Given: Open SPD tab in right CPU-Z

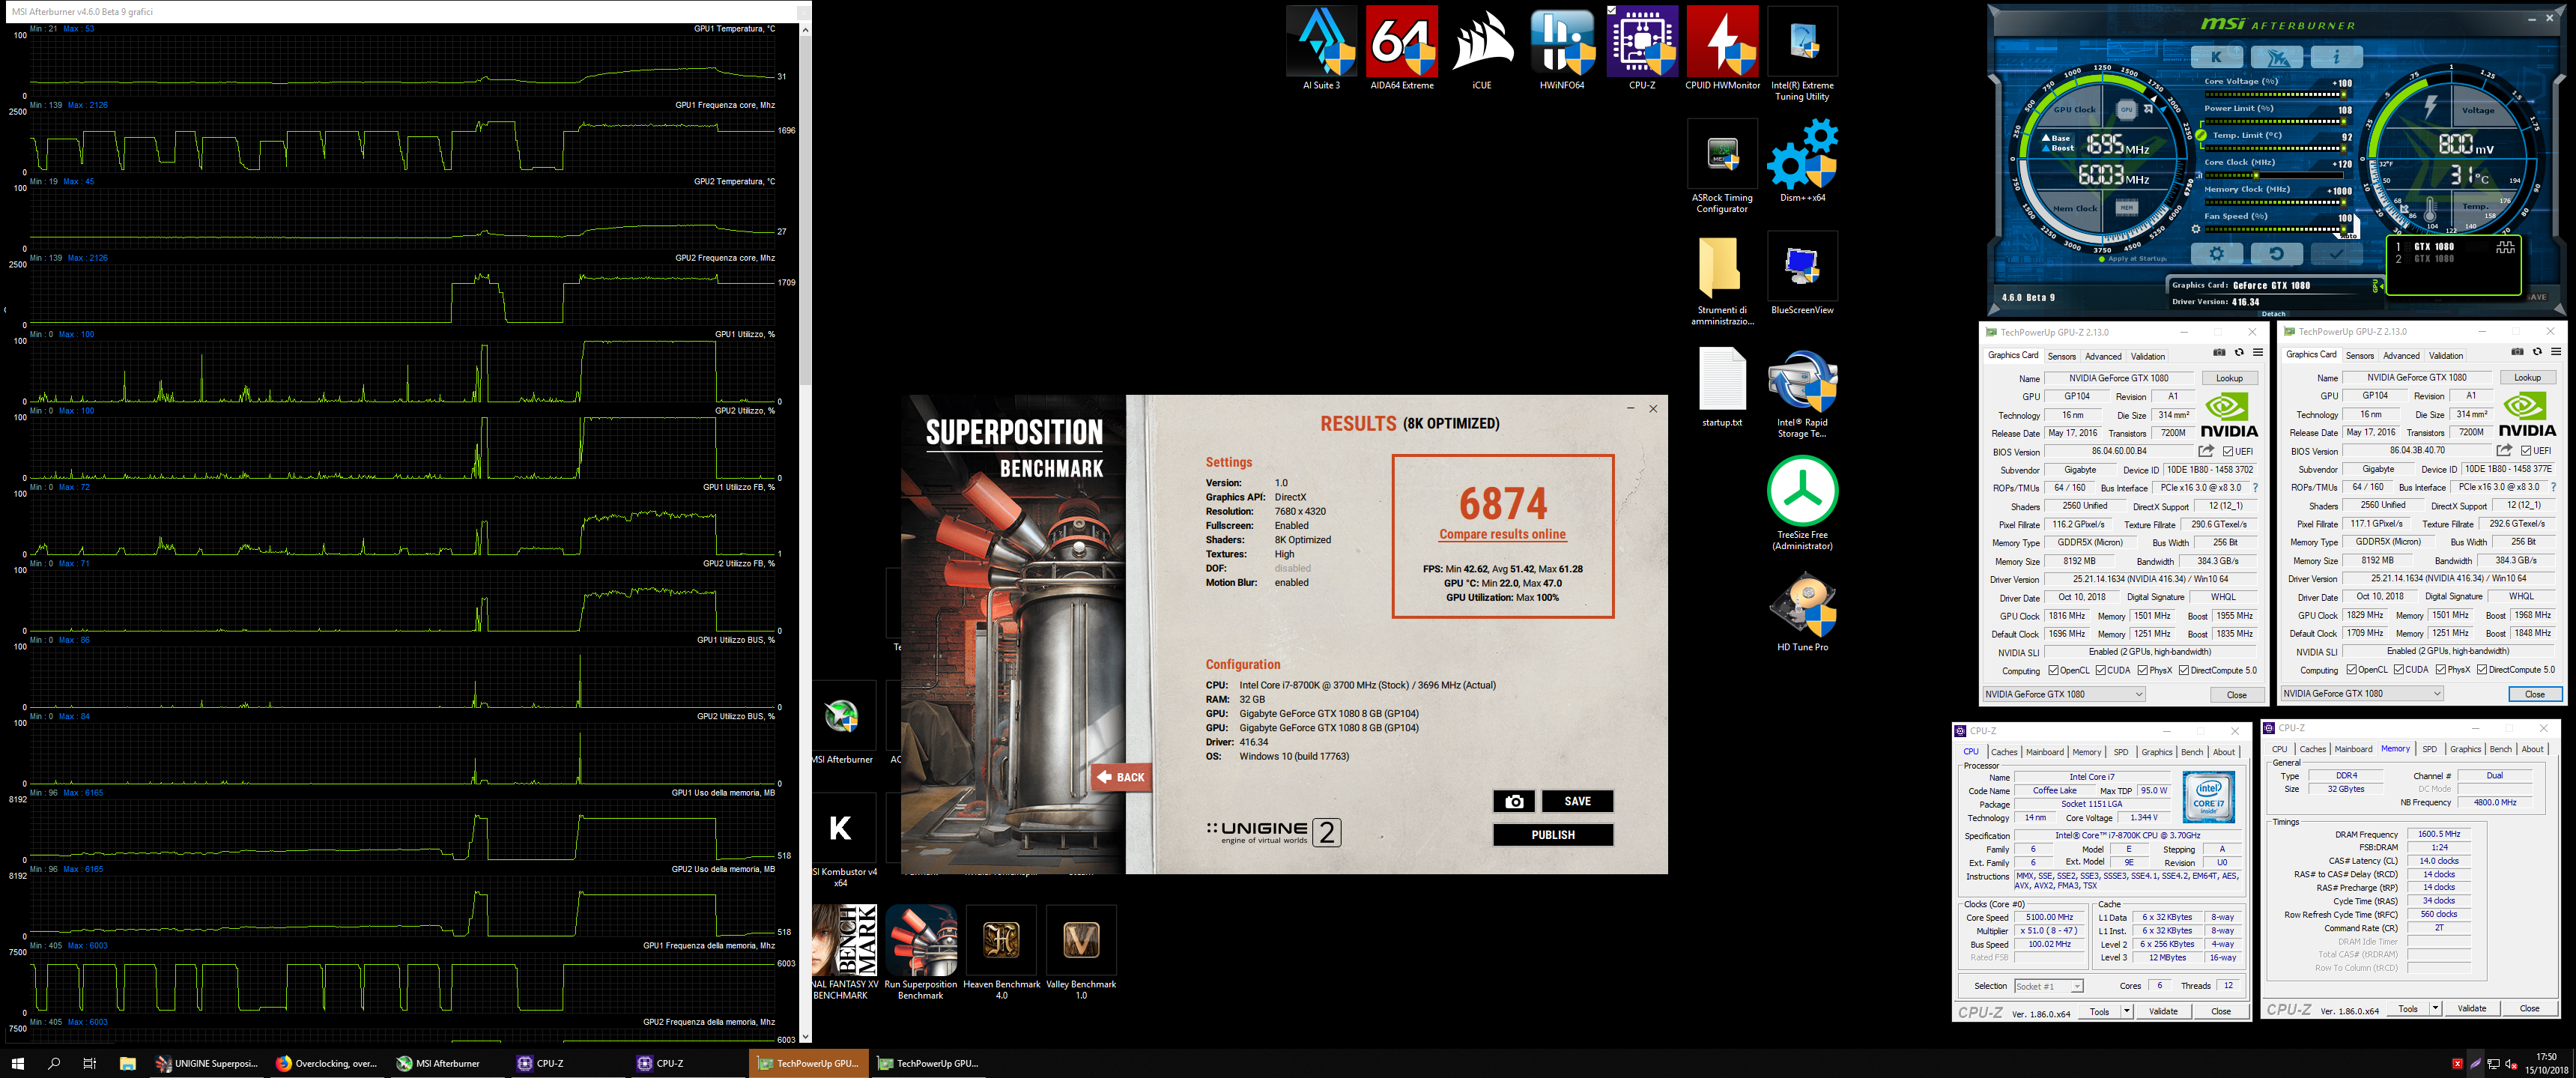Looking at the screenshot, I should pos(2429,749).
